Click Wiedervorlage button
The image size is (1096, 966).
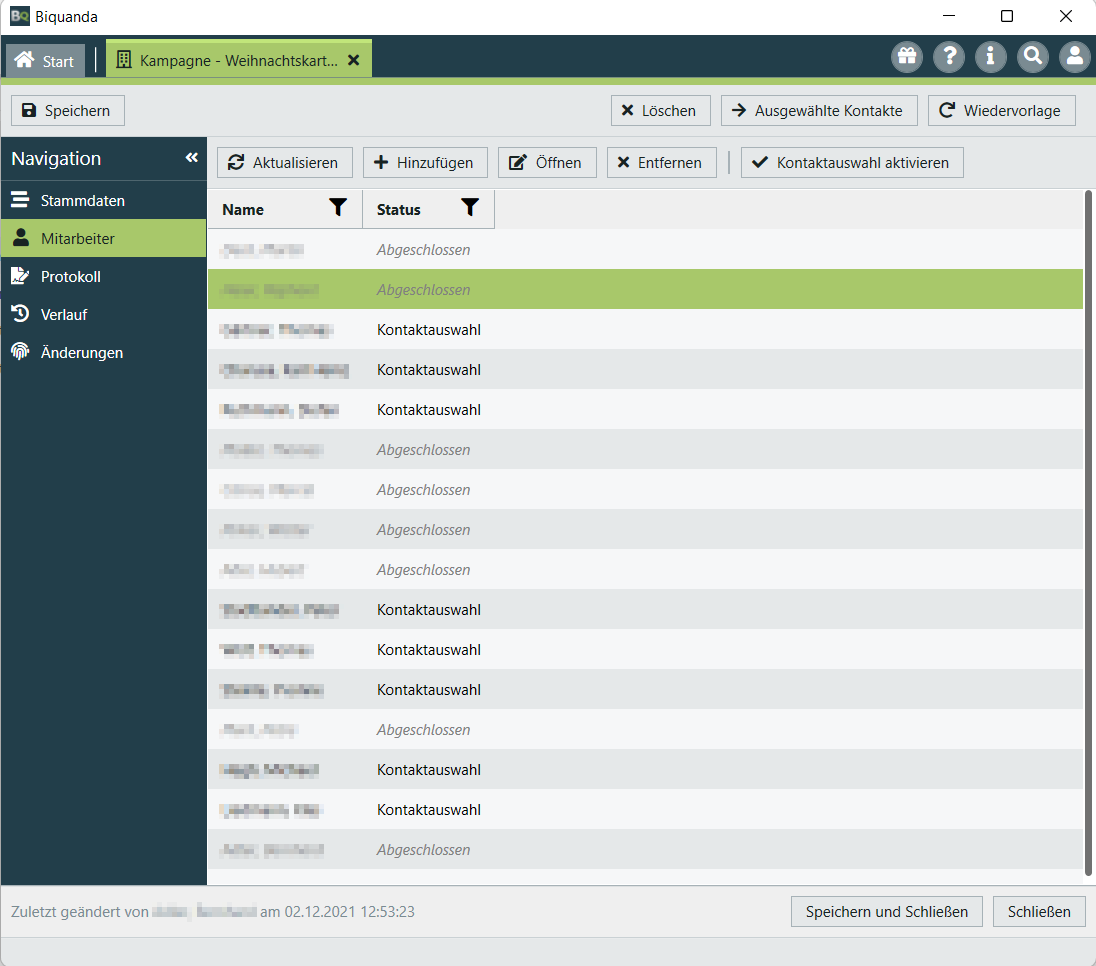point(1001,111)
